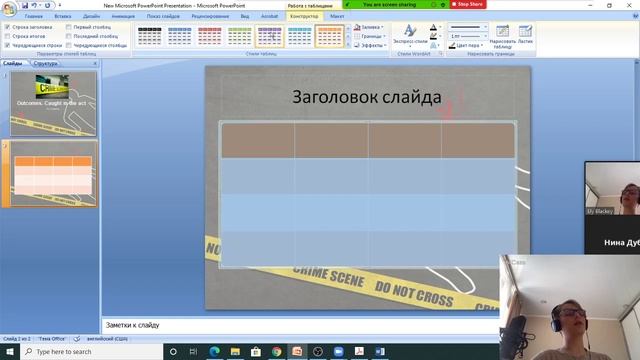Viewport: 640px width, 360px height.
Task: Select slide 2 table thumbnail
Action: pos(53,173)
